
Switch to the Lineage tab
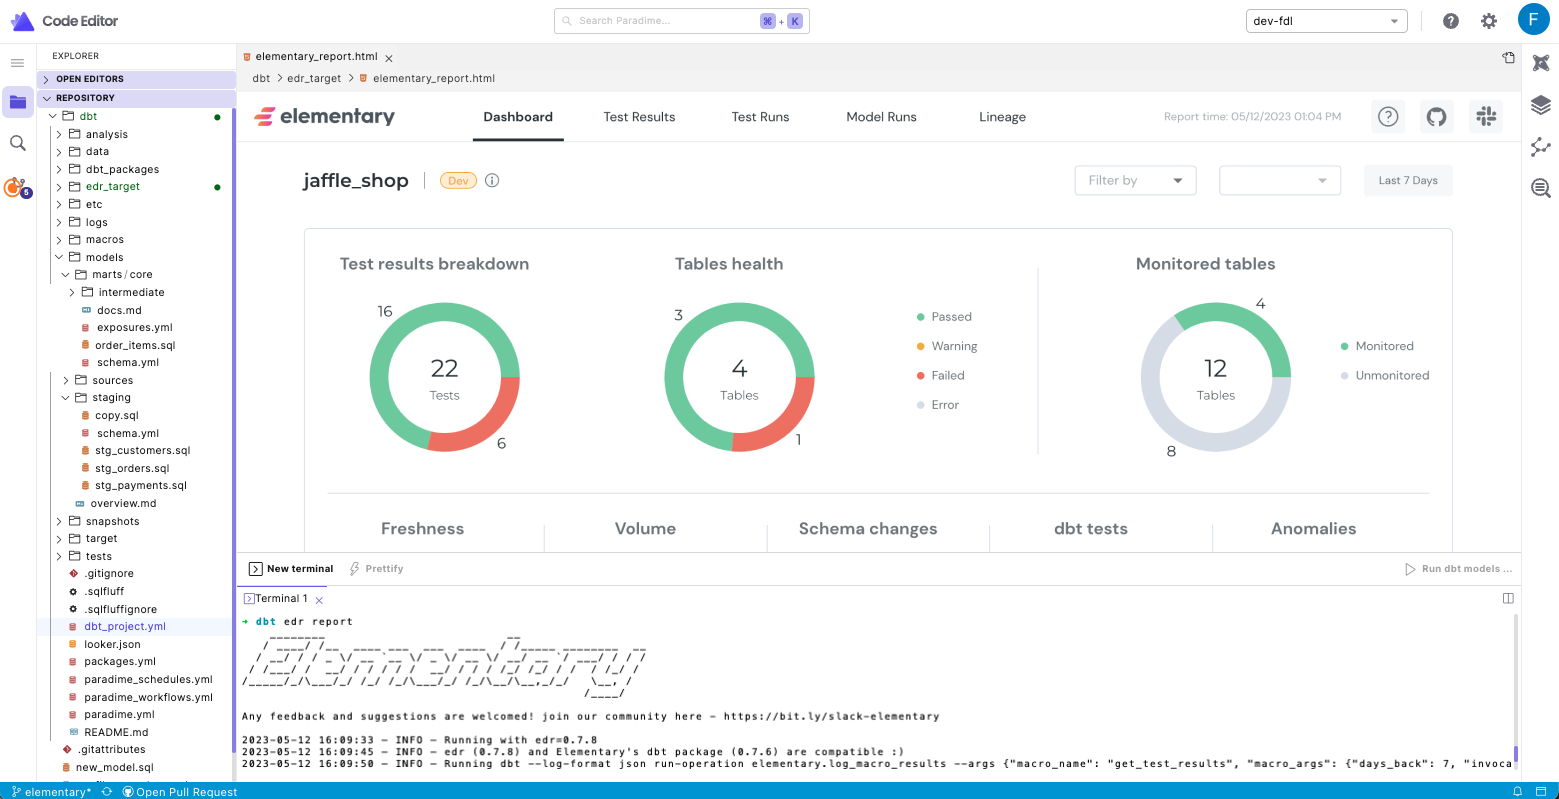point(1002,117)
